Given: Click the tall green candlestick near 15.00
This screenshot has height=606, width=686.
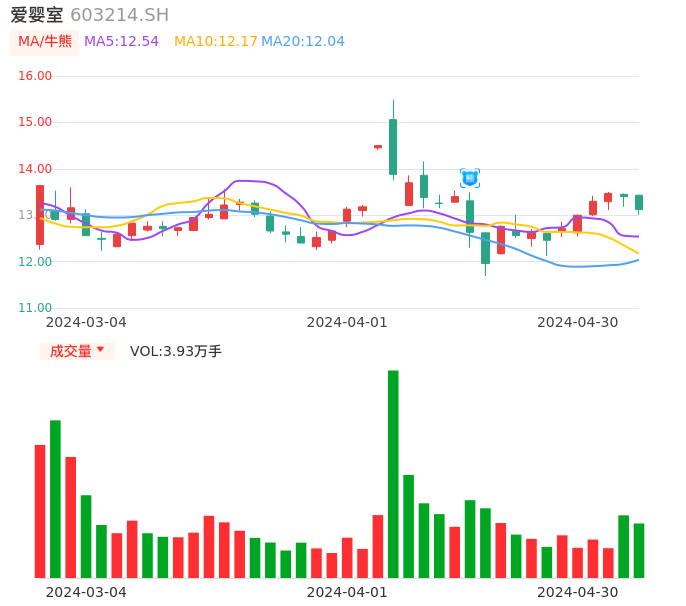Looking at the screenshot, I should (x=393, y=146).
